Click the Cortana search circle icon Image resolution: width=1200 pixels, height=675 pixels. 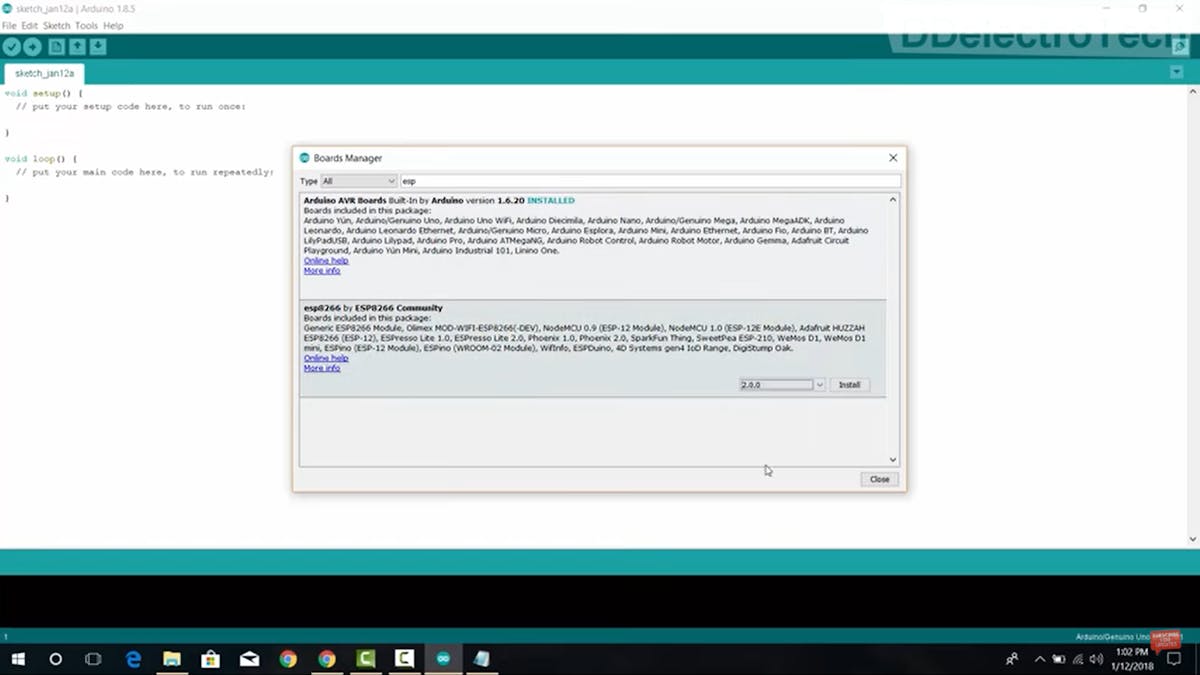click(56, 659)
